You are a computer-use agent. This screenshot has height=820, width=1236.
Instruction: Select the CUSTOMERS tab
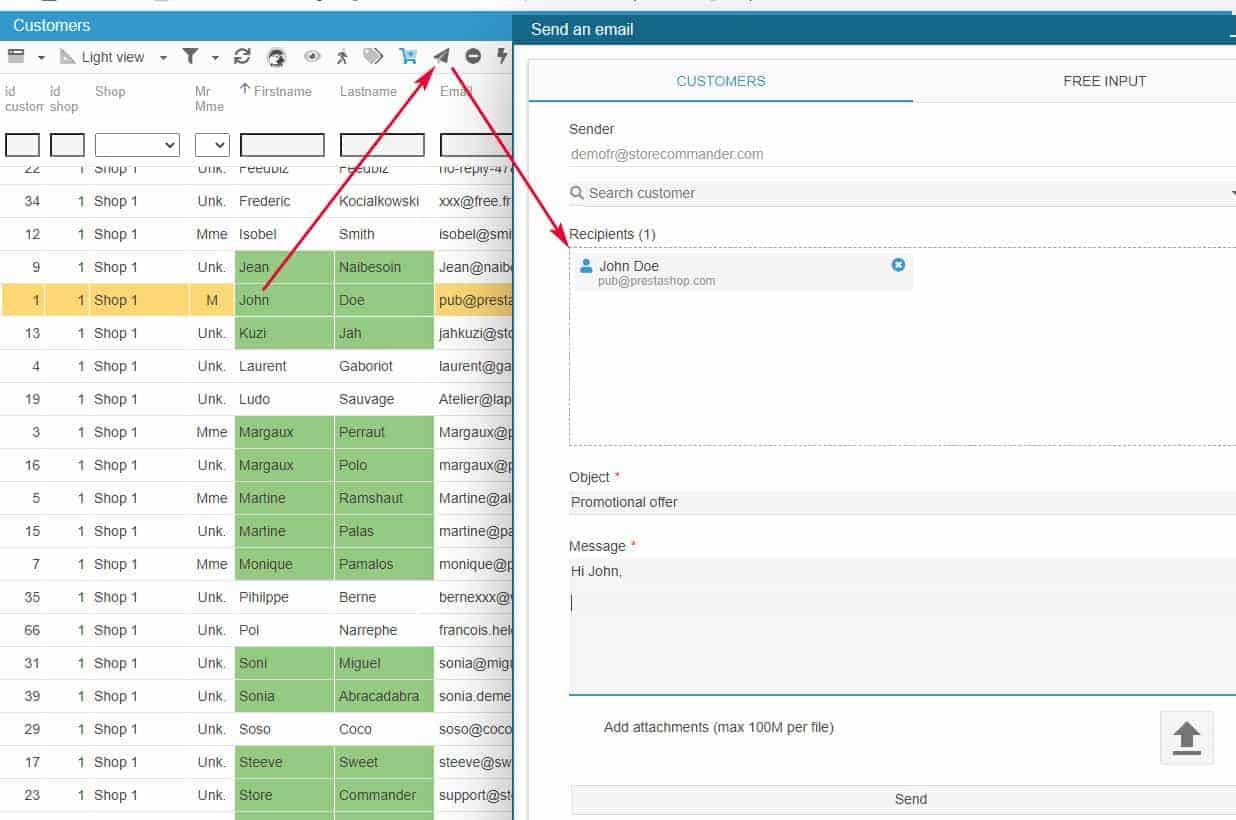coord(720,81)
